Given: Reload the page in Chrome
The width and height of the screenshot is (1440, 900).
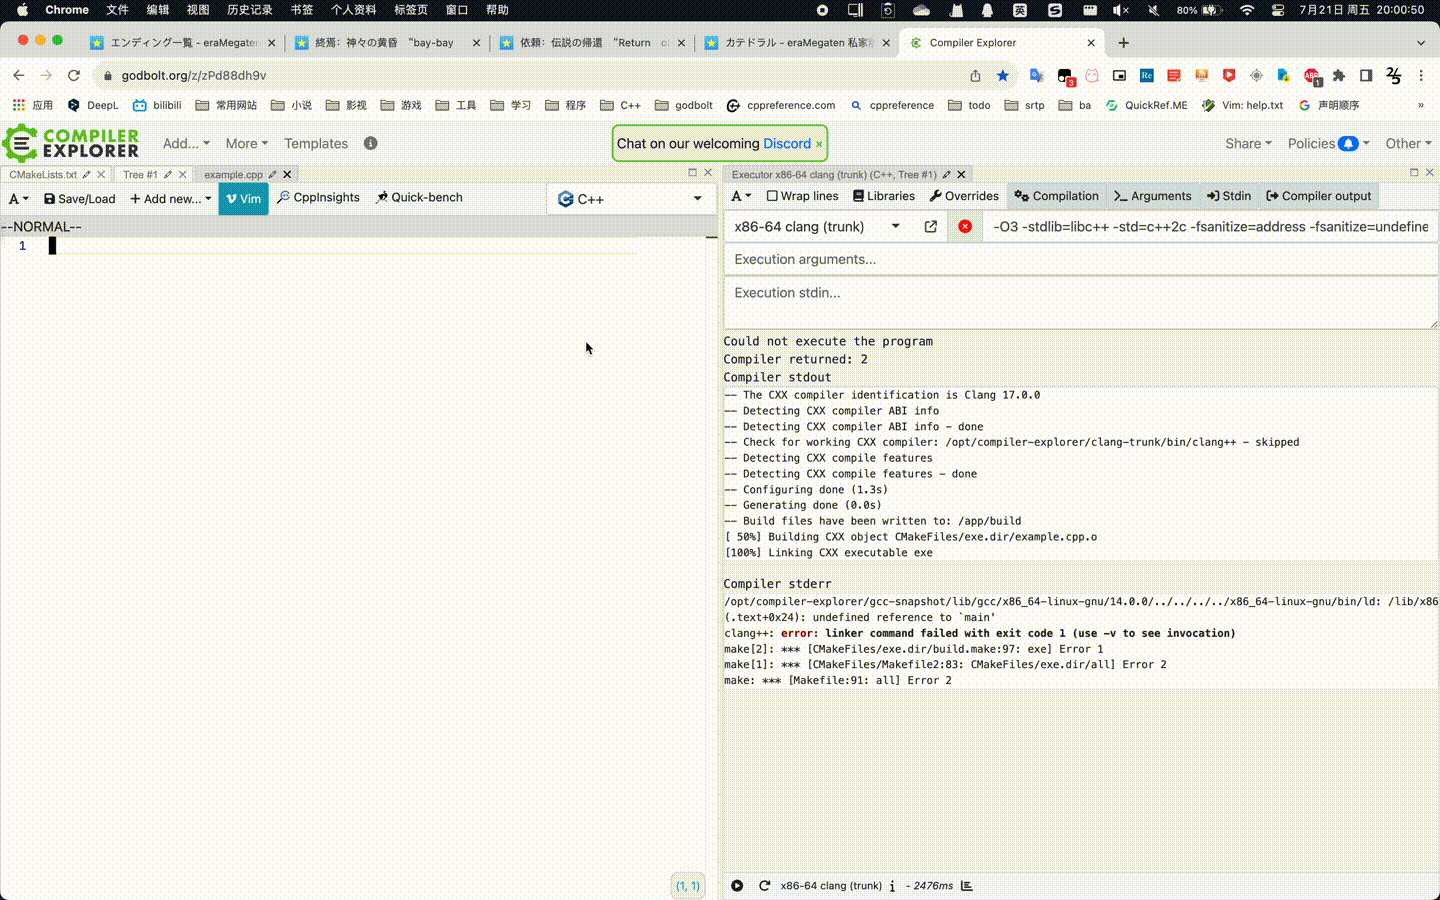Looking at the screenshot, I should coord(73,75).
